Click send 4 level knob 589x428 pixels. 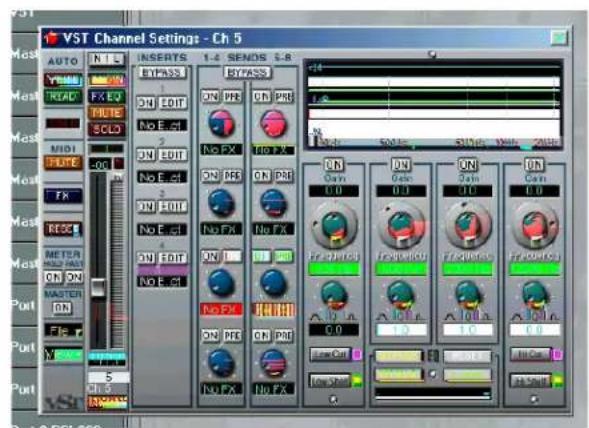point(221,363)
